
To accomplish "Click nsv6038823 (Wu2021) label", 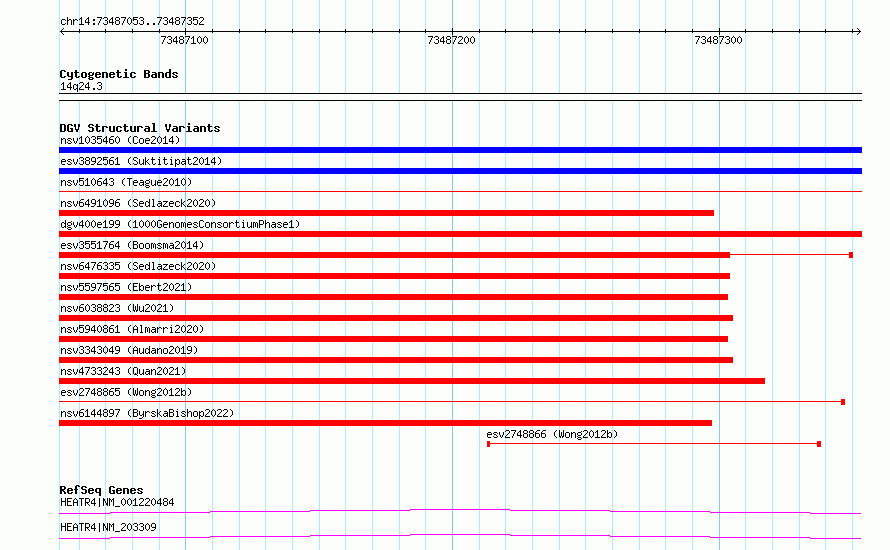I will coord(117,308).
